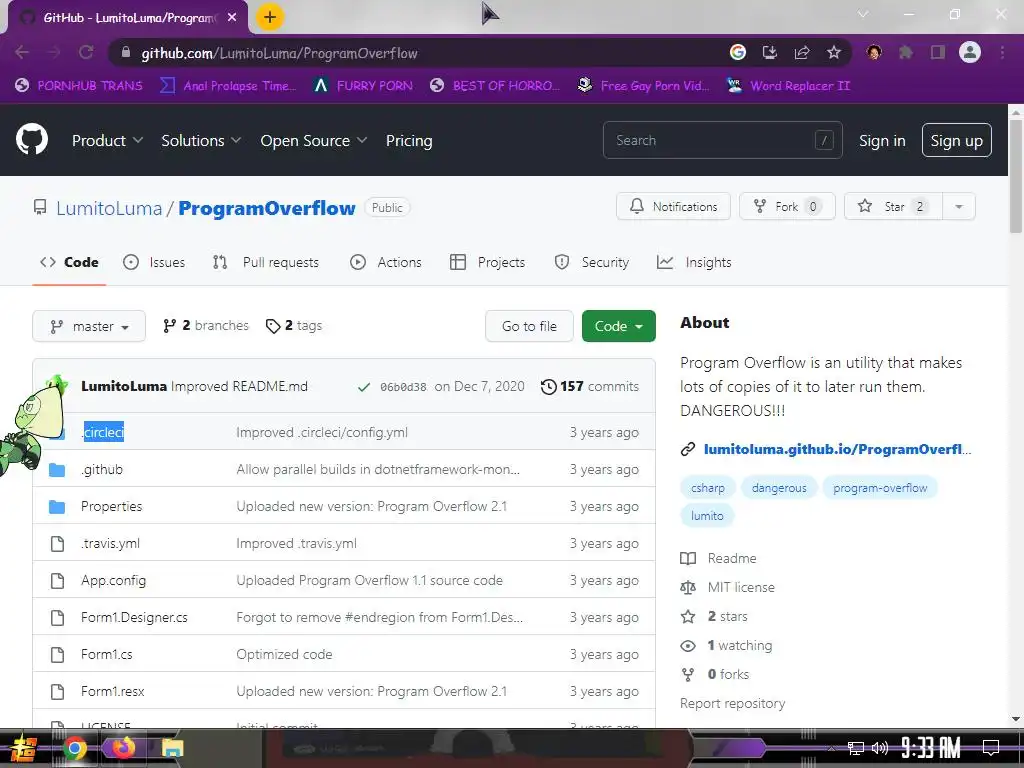The width and height of the screenshot is (1024, 768).
Task: Click the csharp topic tag
Action: tap(708, 488)
